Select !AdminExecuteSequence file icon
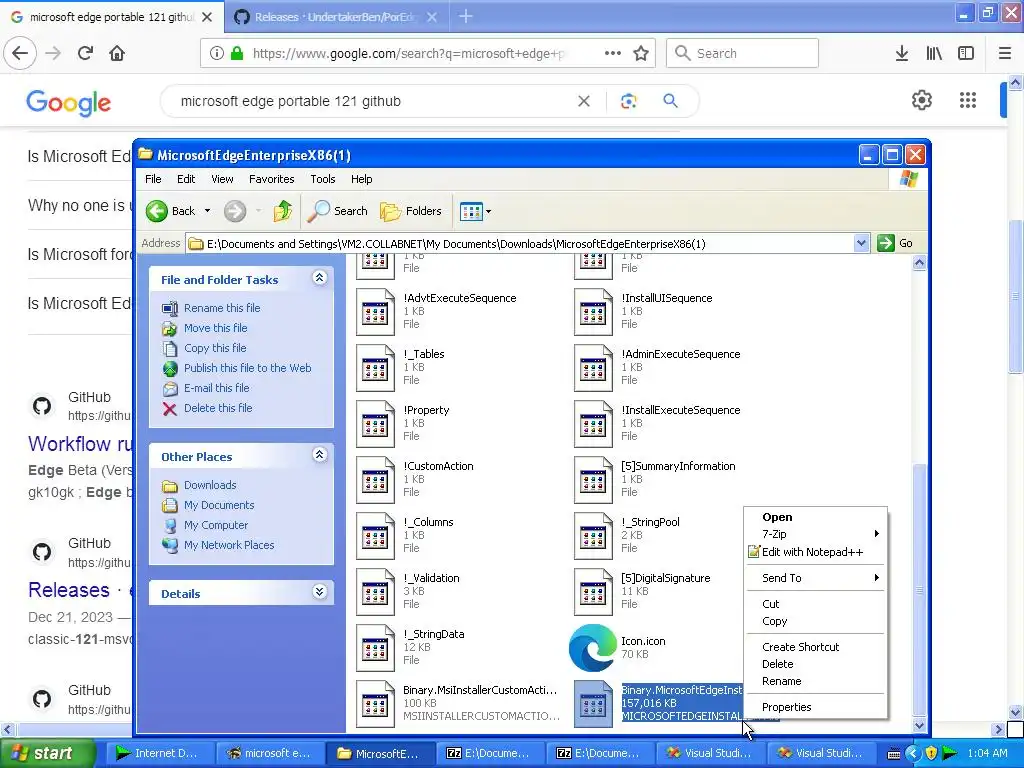This screenshot has height=768, width=1024. tap(594, 368)
